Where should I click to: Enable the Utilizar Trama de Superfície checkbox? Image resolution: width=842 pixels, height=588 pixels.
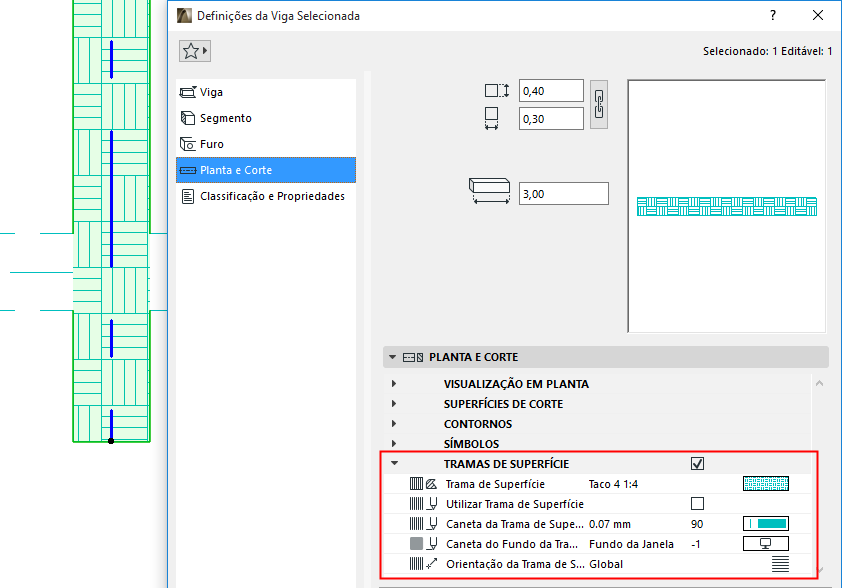[x=697, y=503]
